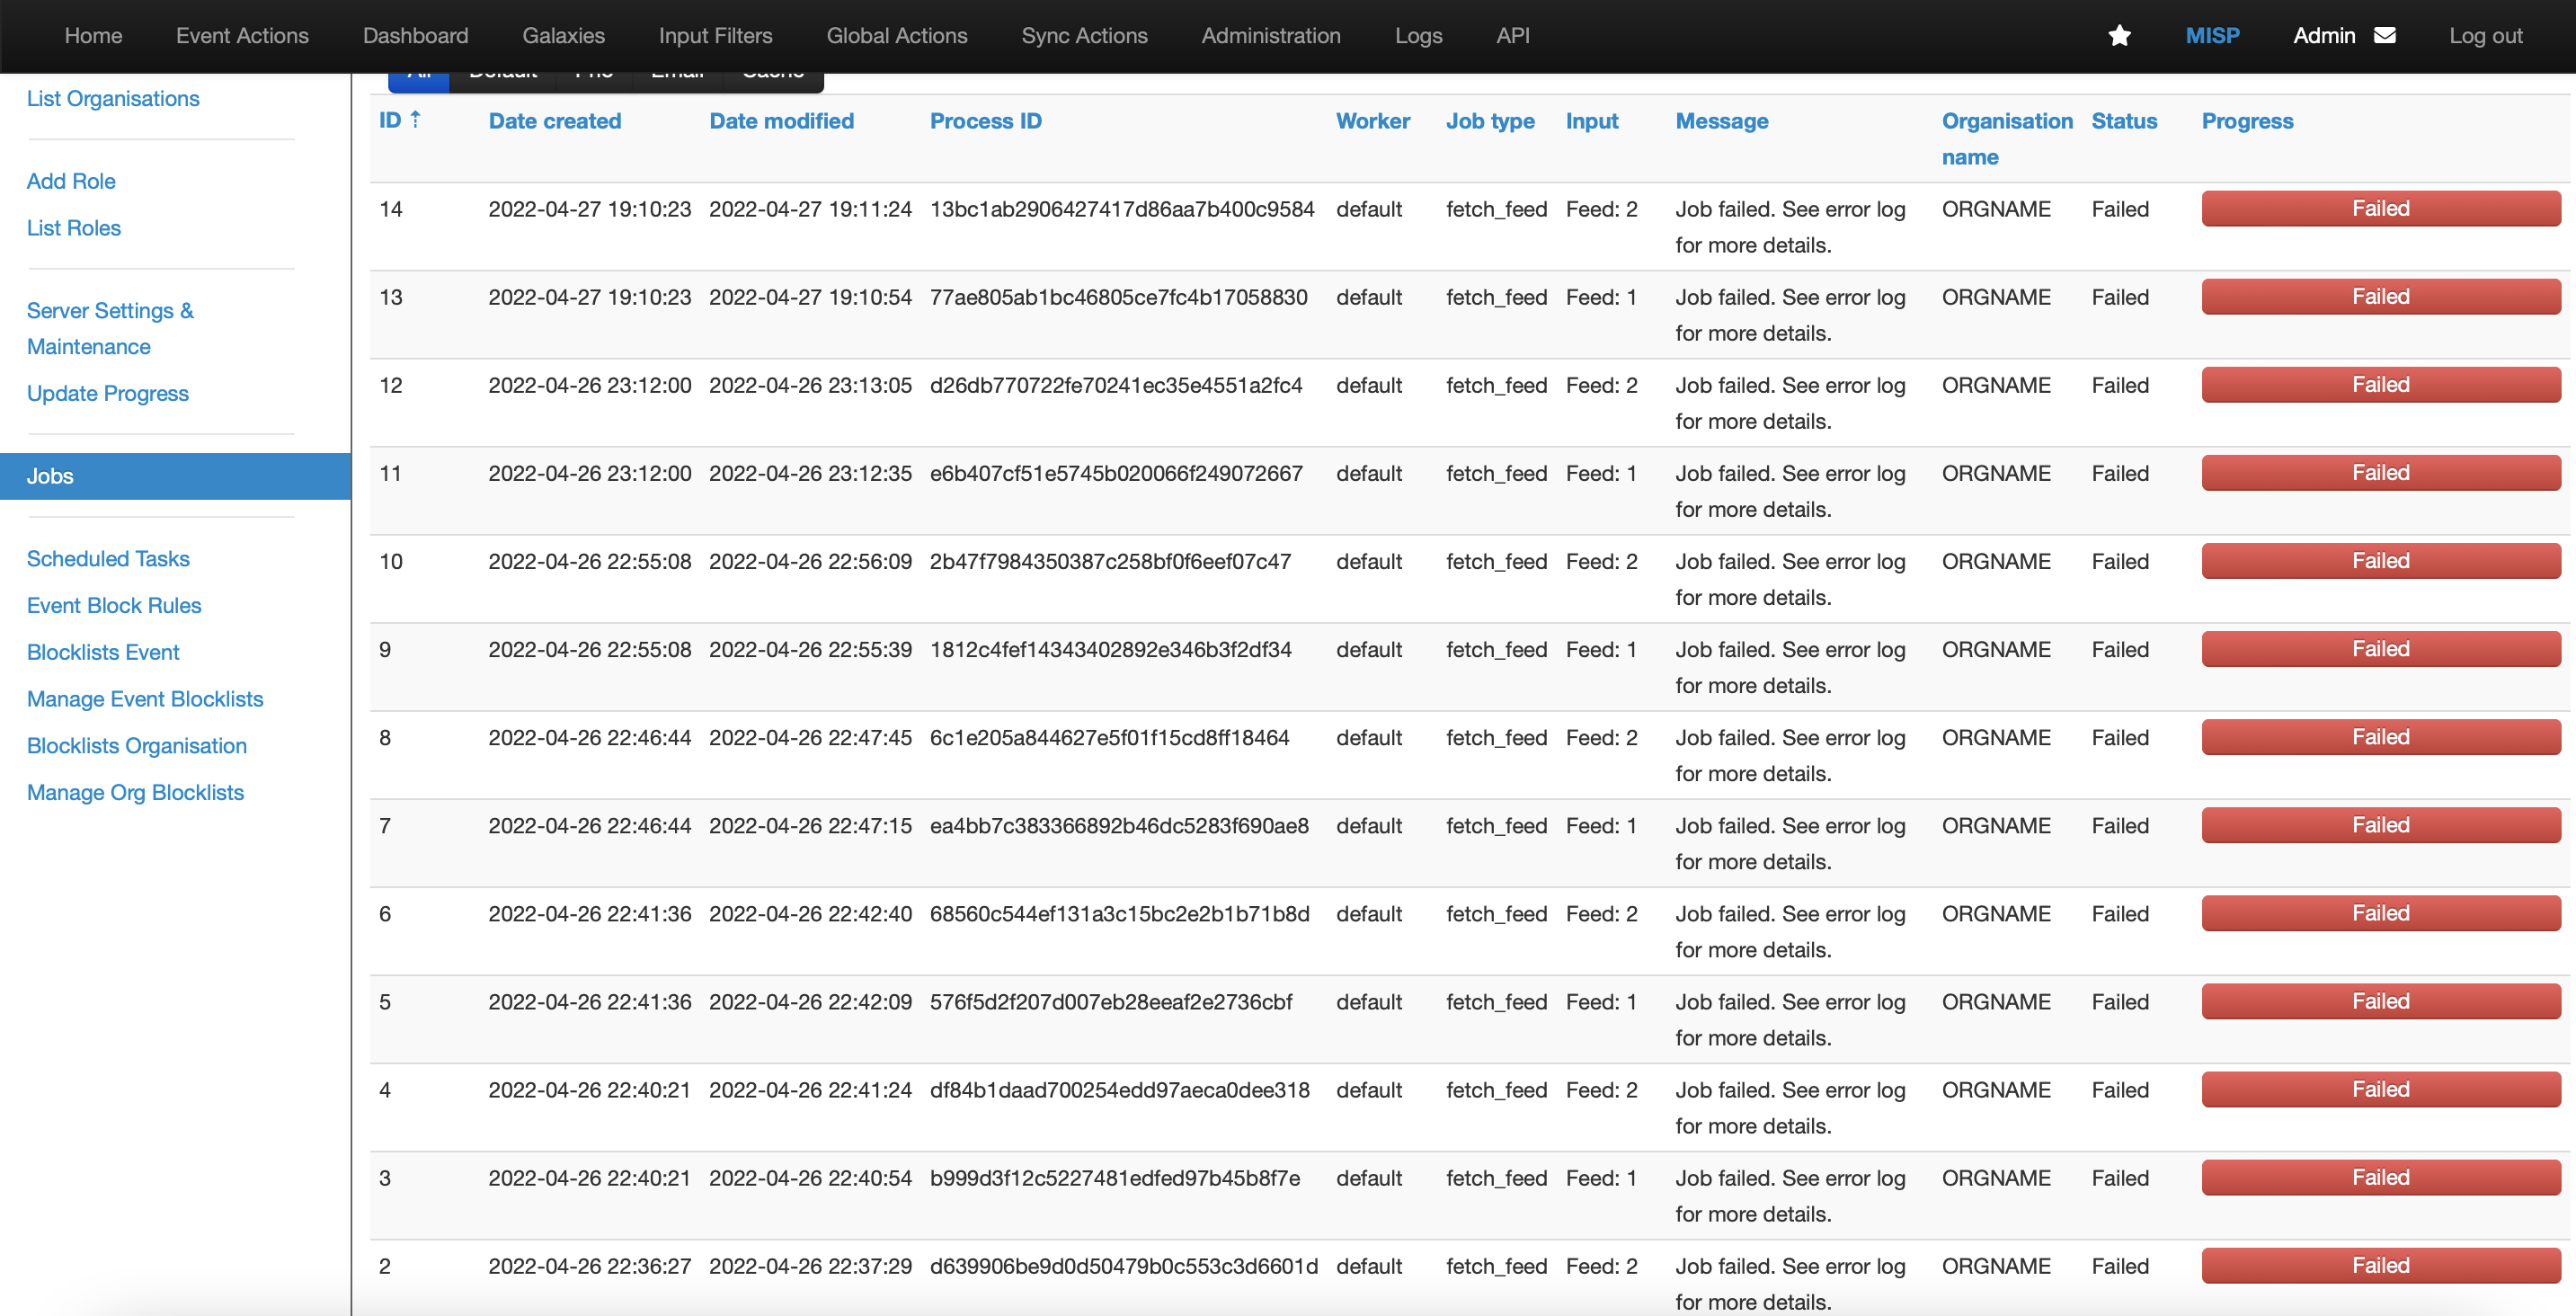Open Blocklists Event in the sidebar
This screenshot has height=1316, width=2576.
103,653
